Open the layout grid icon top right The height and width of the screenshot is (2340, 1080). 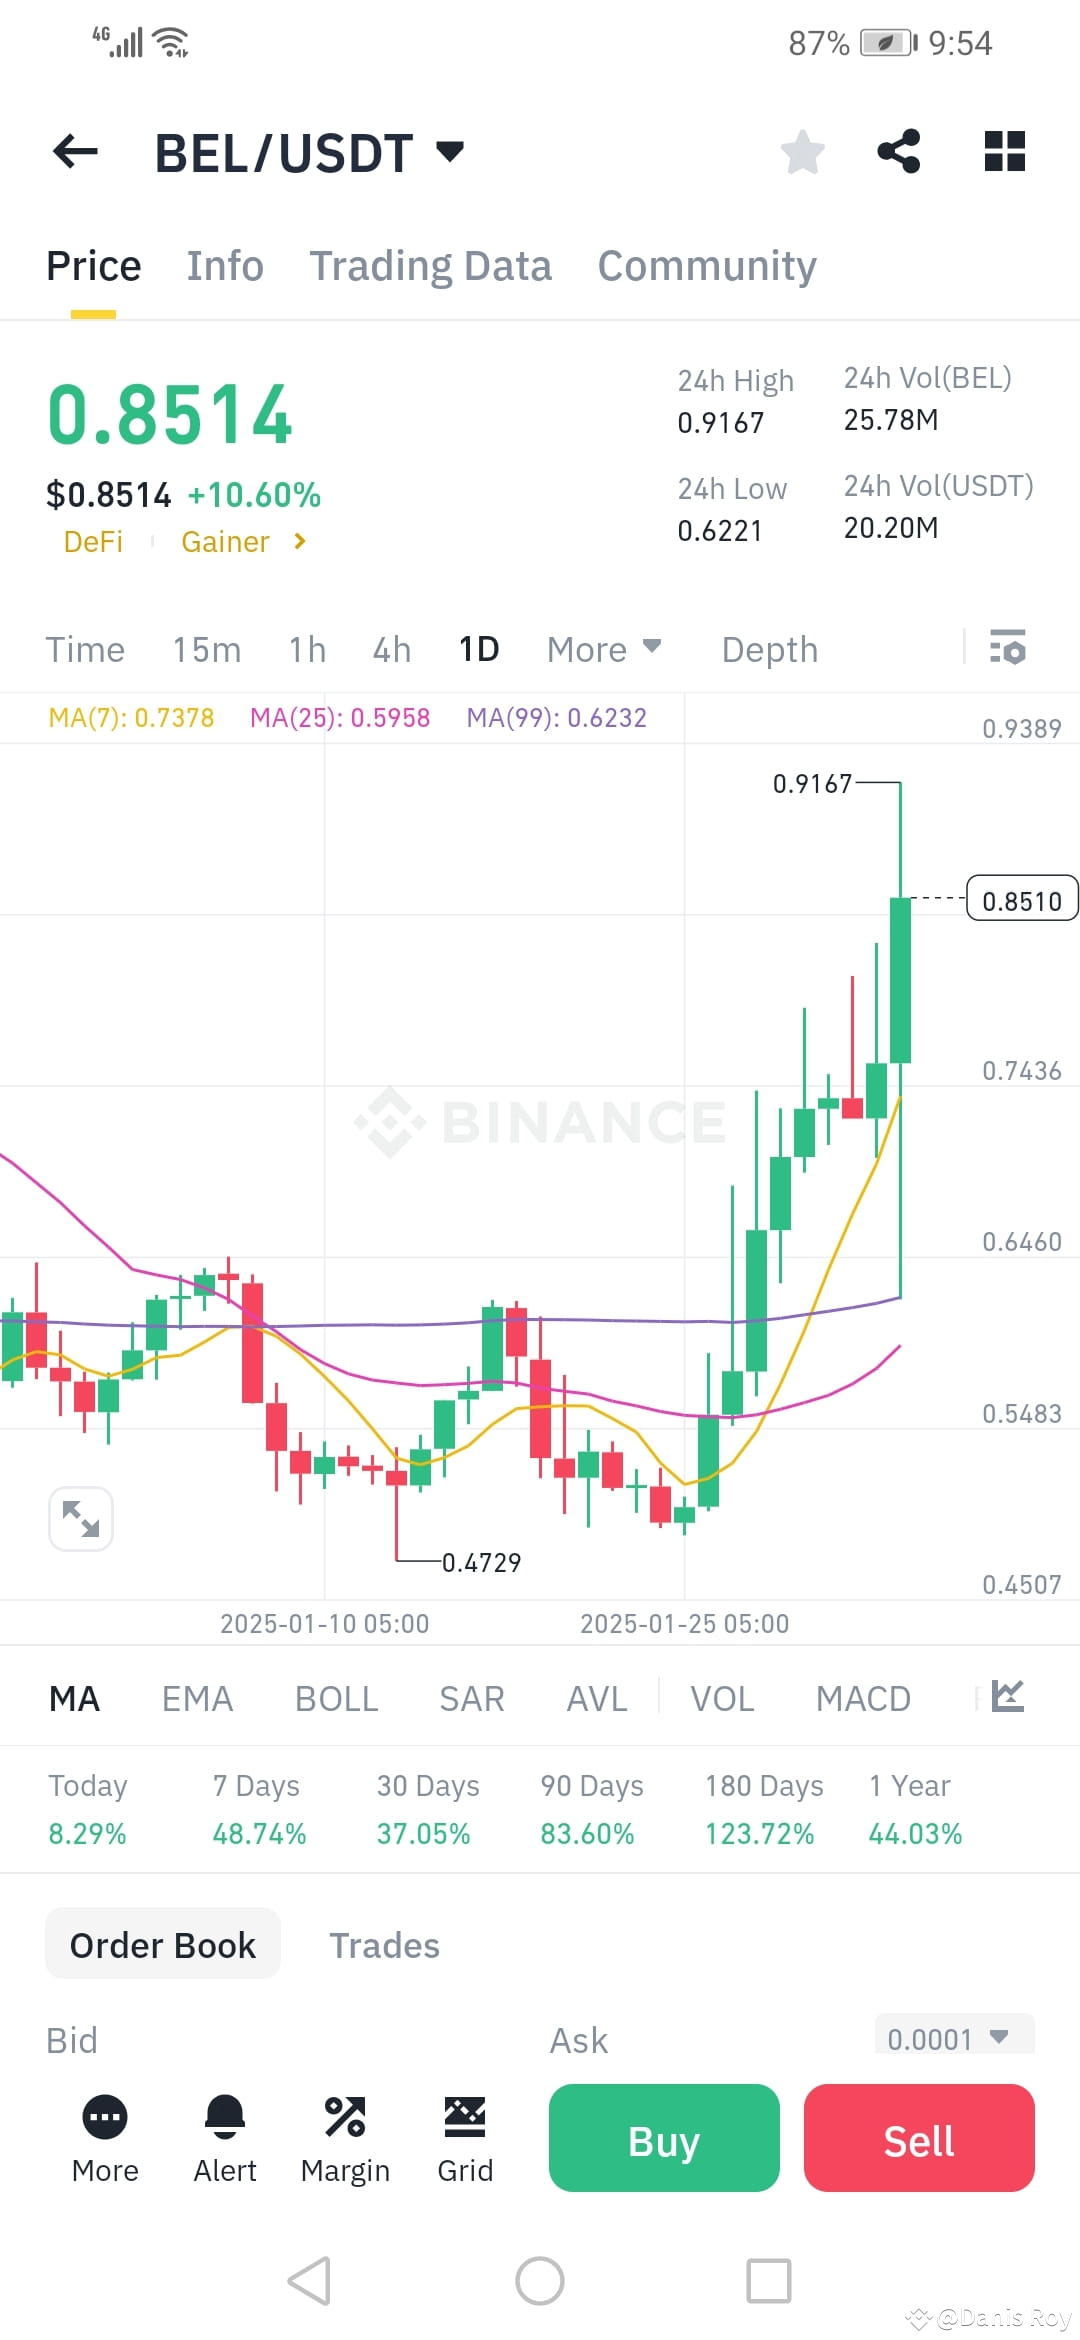1004,151
